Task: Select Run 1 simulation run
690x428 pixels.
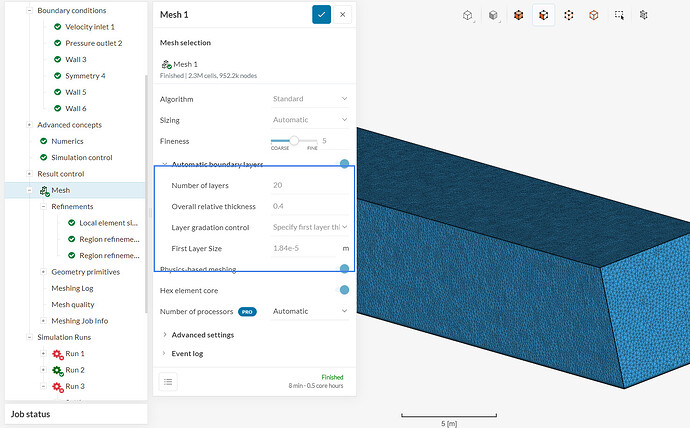Action: tap(75, 354)
